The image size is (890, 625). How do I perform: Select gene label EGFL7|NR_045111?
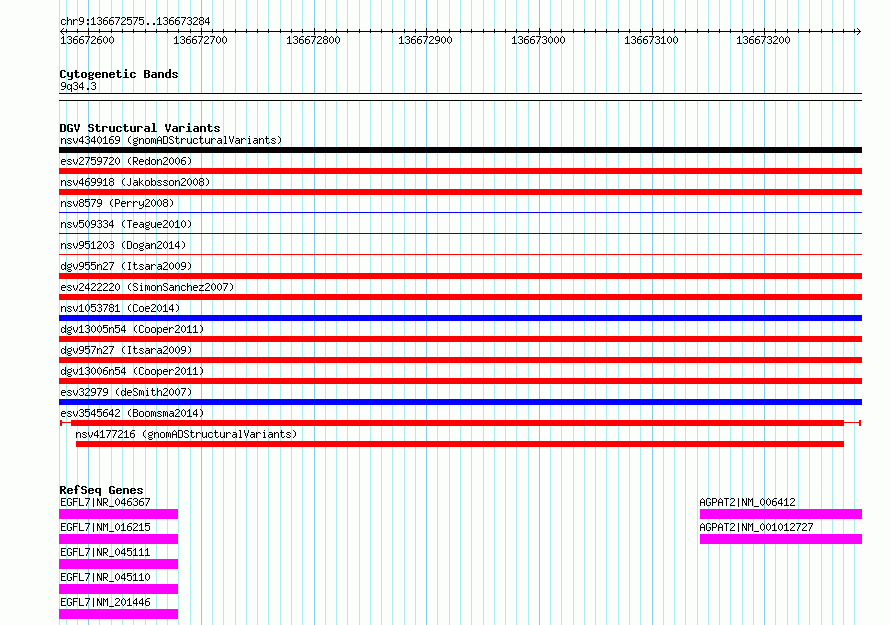click(x=105, y=552)
